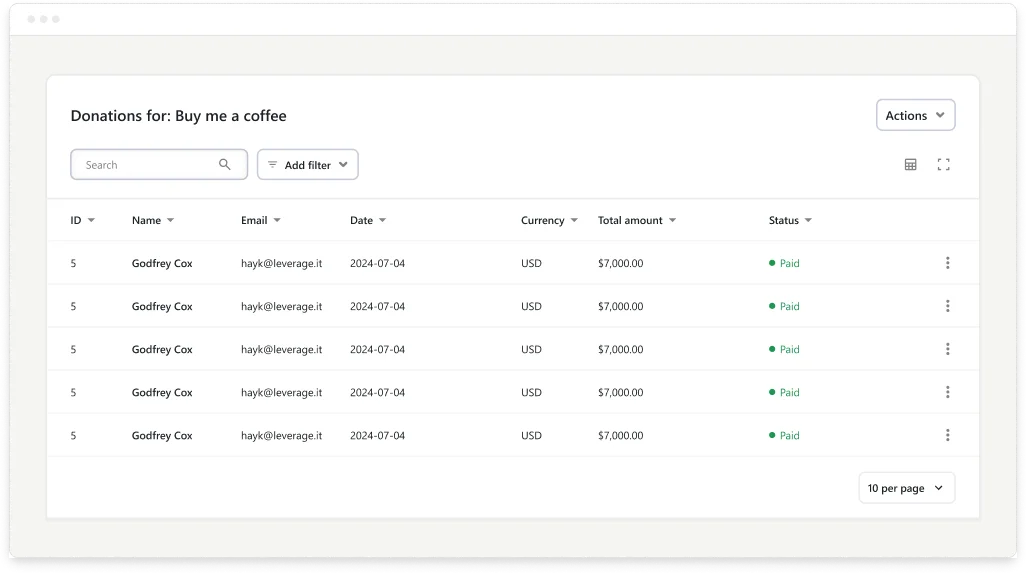This screenshot has width=1026, height=573.
Task: Open the Actions dropdown
Action: pos(915,116)
